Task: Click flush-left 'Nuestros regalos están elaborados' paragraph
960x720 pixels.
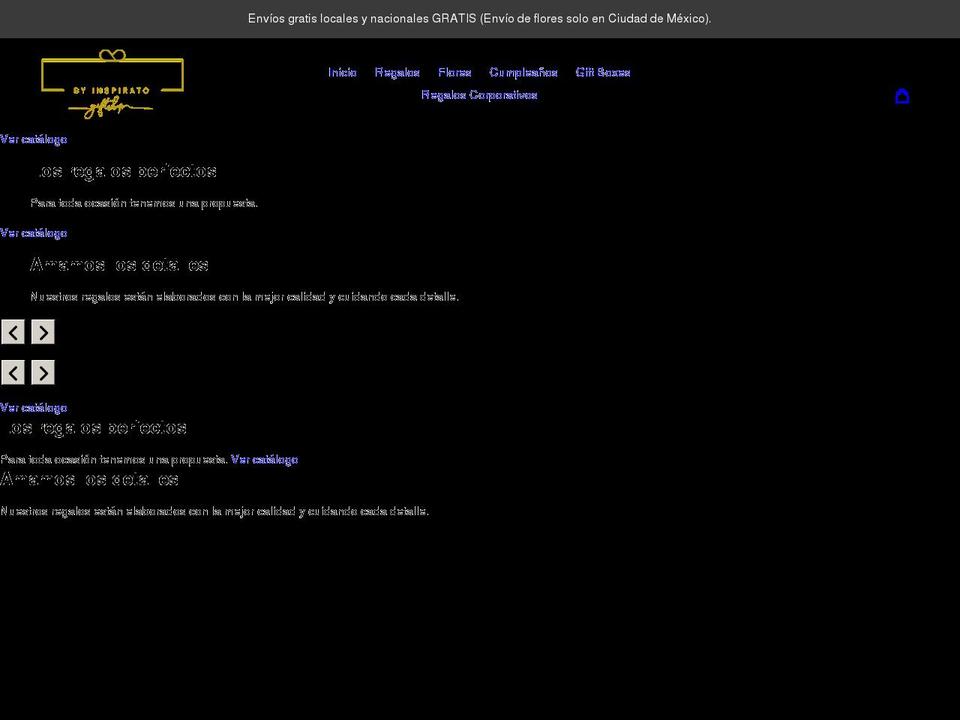Action: point(214,511)
